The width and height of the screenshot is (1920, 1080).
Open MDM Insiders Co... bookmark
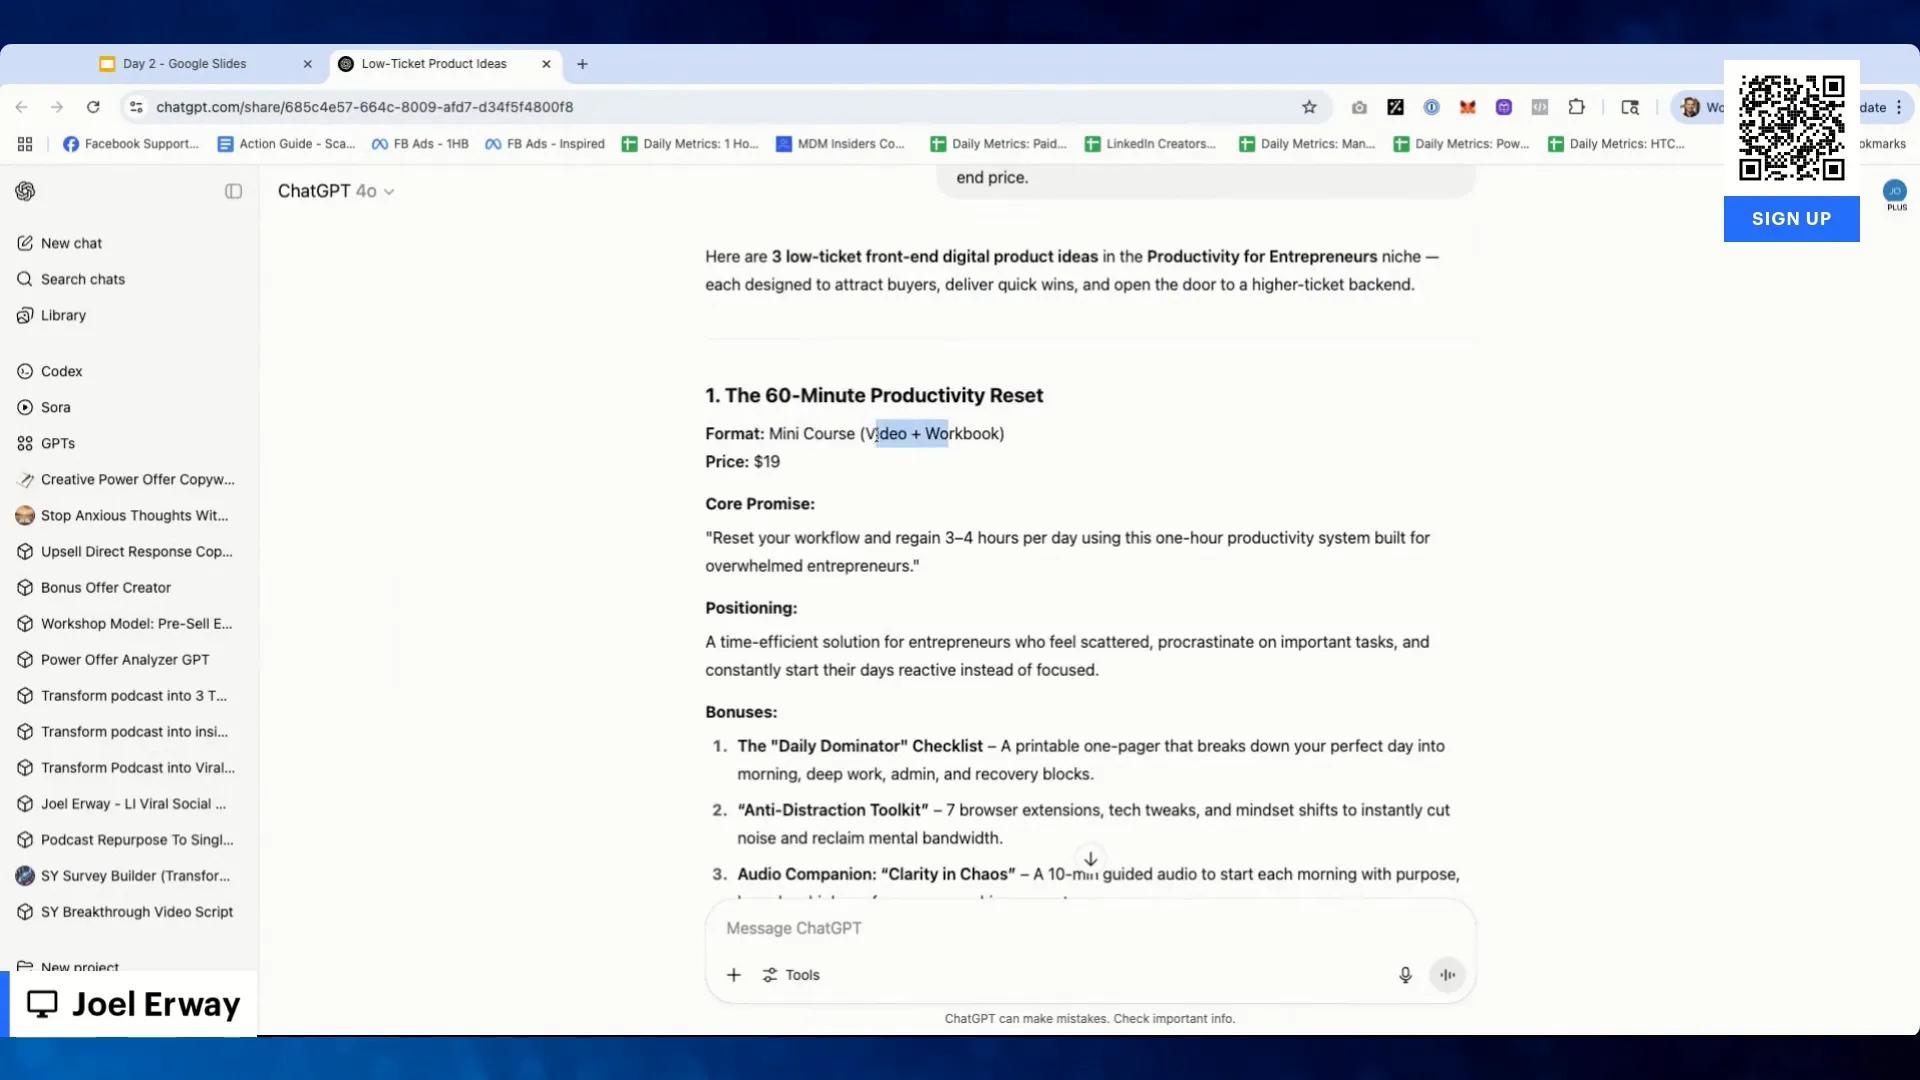(x=840, y=144)
